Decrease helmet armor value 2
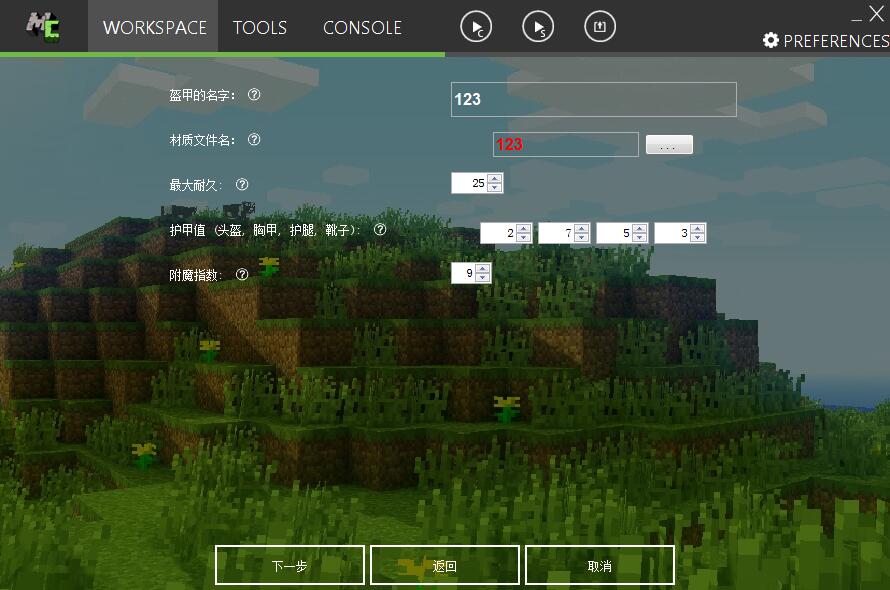The height and width of the screenshot is (590, 890). (x=524, y=237)
